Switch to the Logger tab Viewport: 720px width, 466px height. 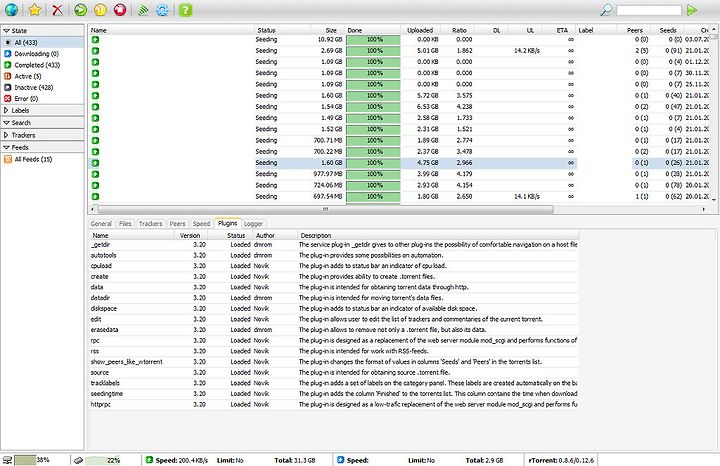coord(253,224)
